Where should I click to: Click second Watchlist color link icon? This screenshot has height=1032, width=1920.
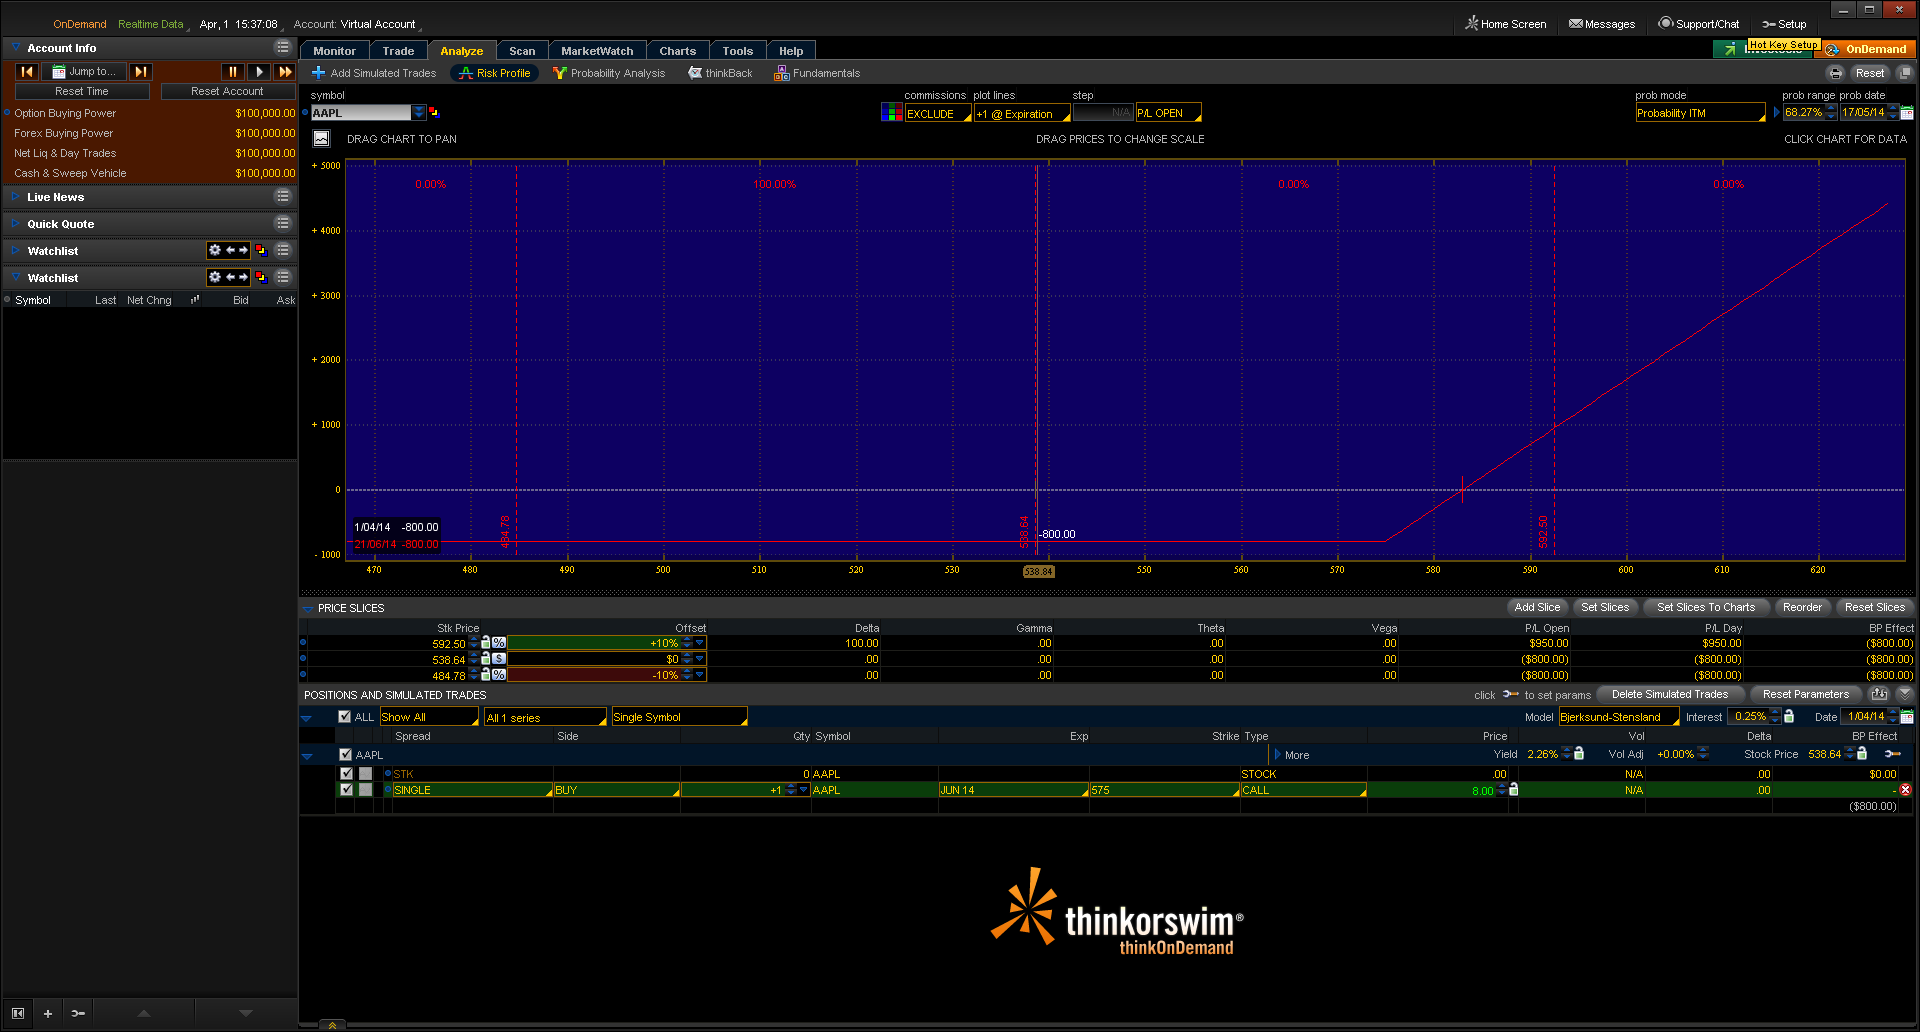[261, 277]
